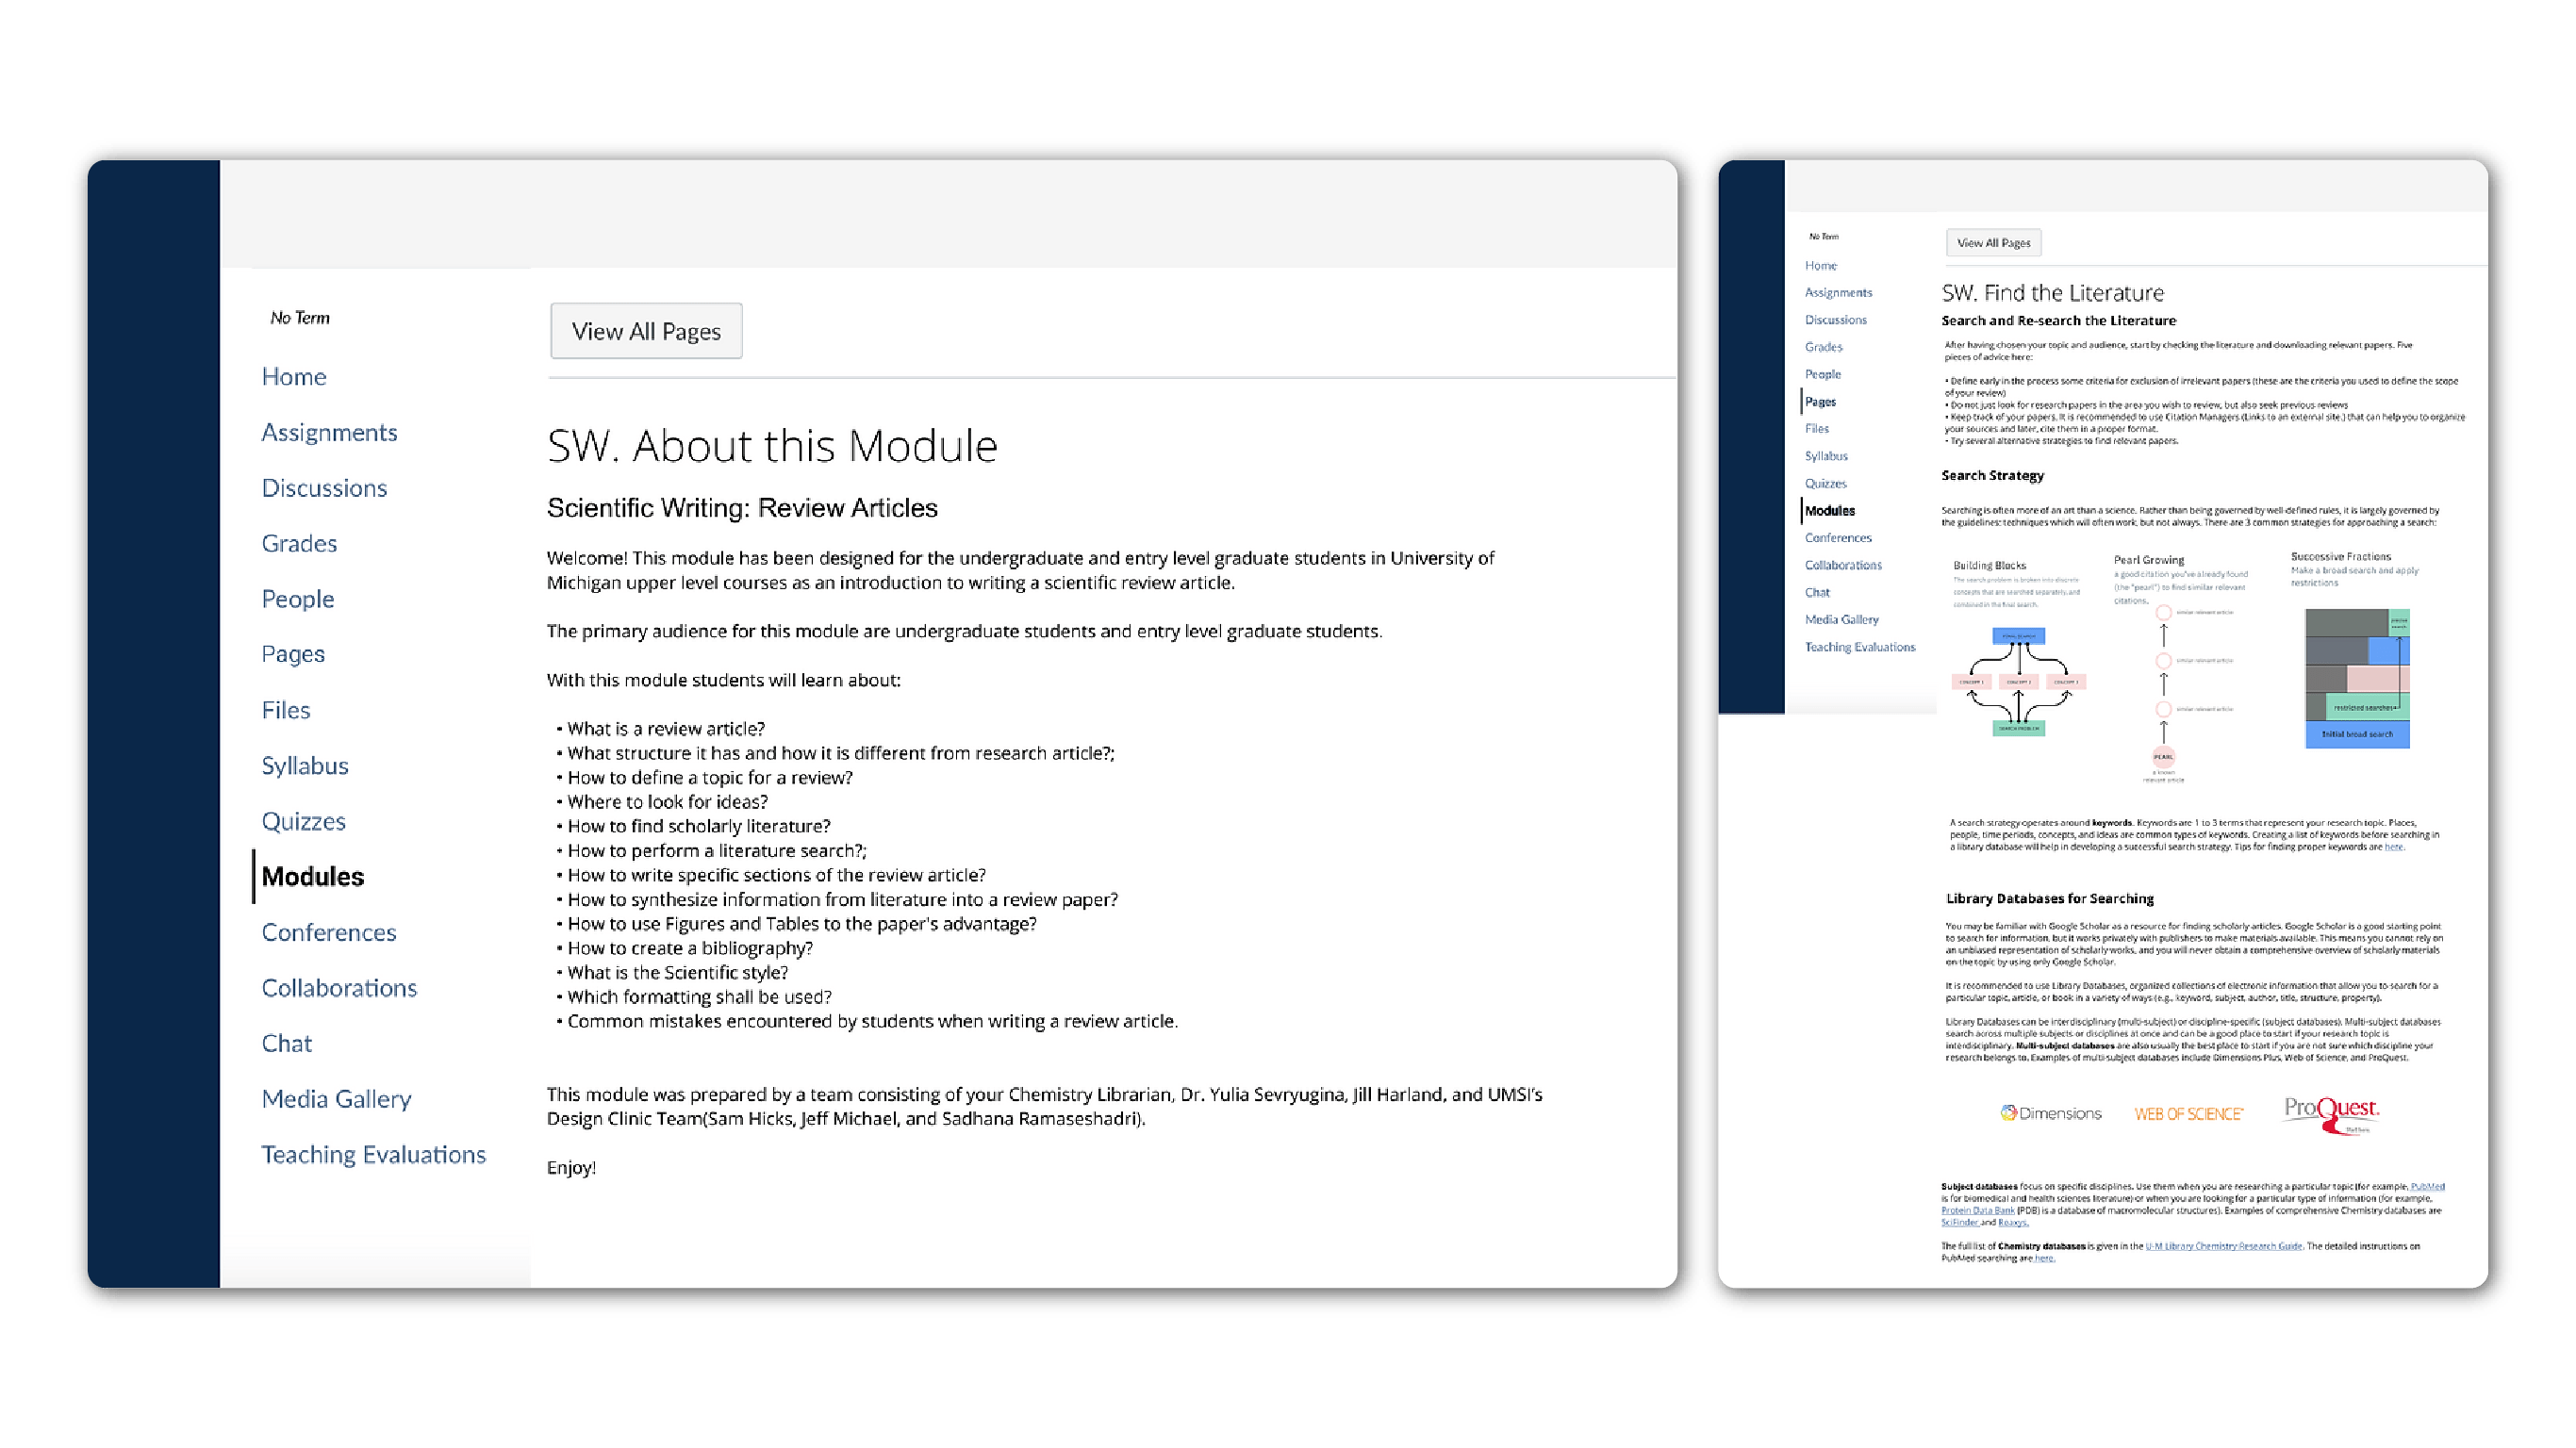Open bold Pages item in Find the Literature sidebar

click(1820, 401)
